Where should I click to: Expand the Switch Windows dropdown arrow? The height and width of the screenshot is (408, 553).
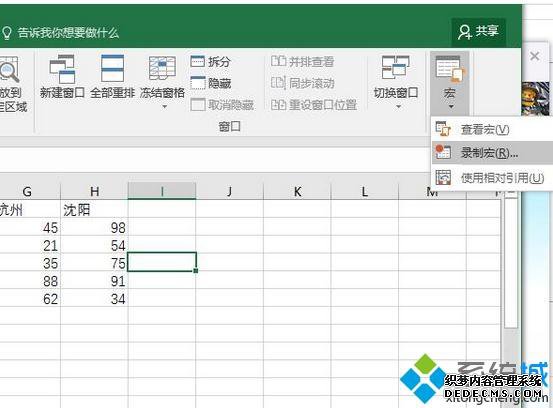[x=398, y=106]
